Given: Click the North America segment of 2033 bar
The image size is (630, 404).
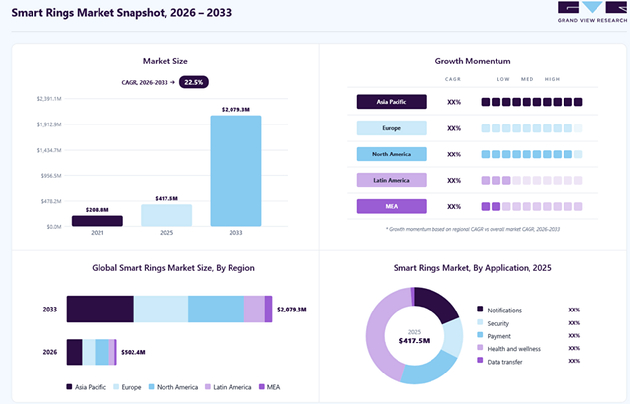Looking at the screenshot, I should coord(216,309).
